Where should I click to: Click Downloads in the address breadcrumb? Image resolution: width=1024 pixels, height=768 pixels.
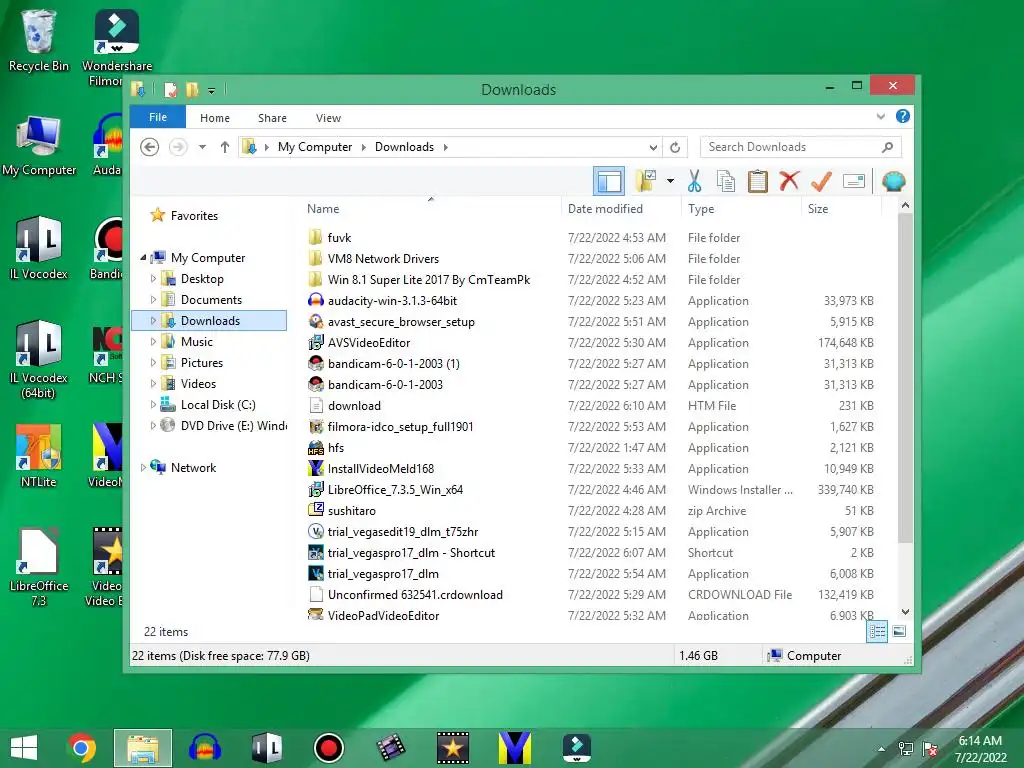point(404,147)
